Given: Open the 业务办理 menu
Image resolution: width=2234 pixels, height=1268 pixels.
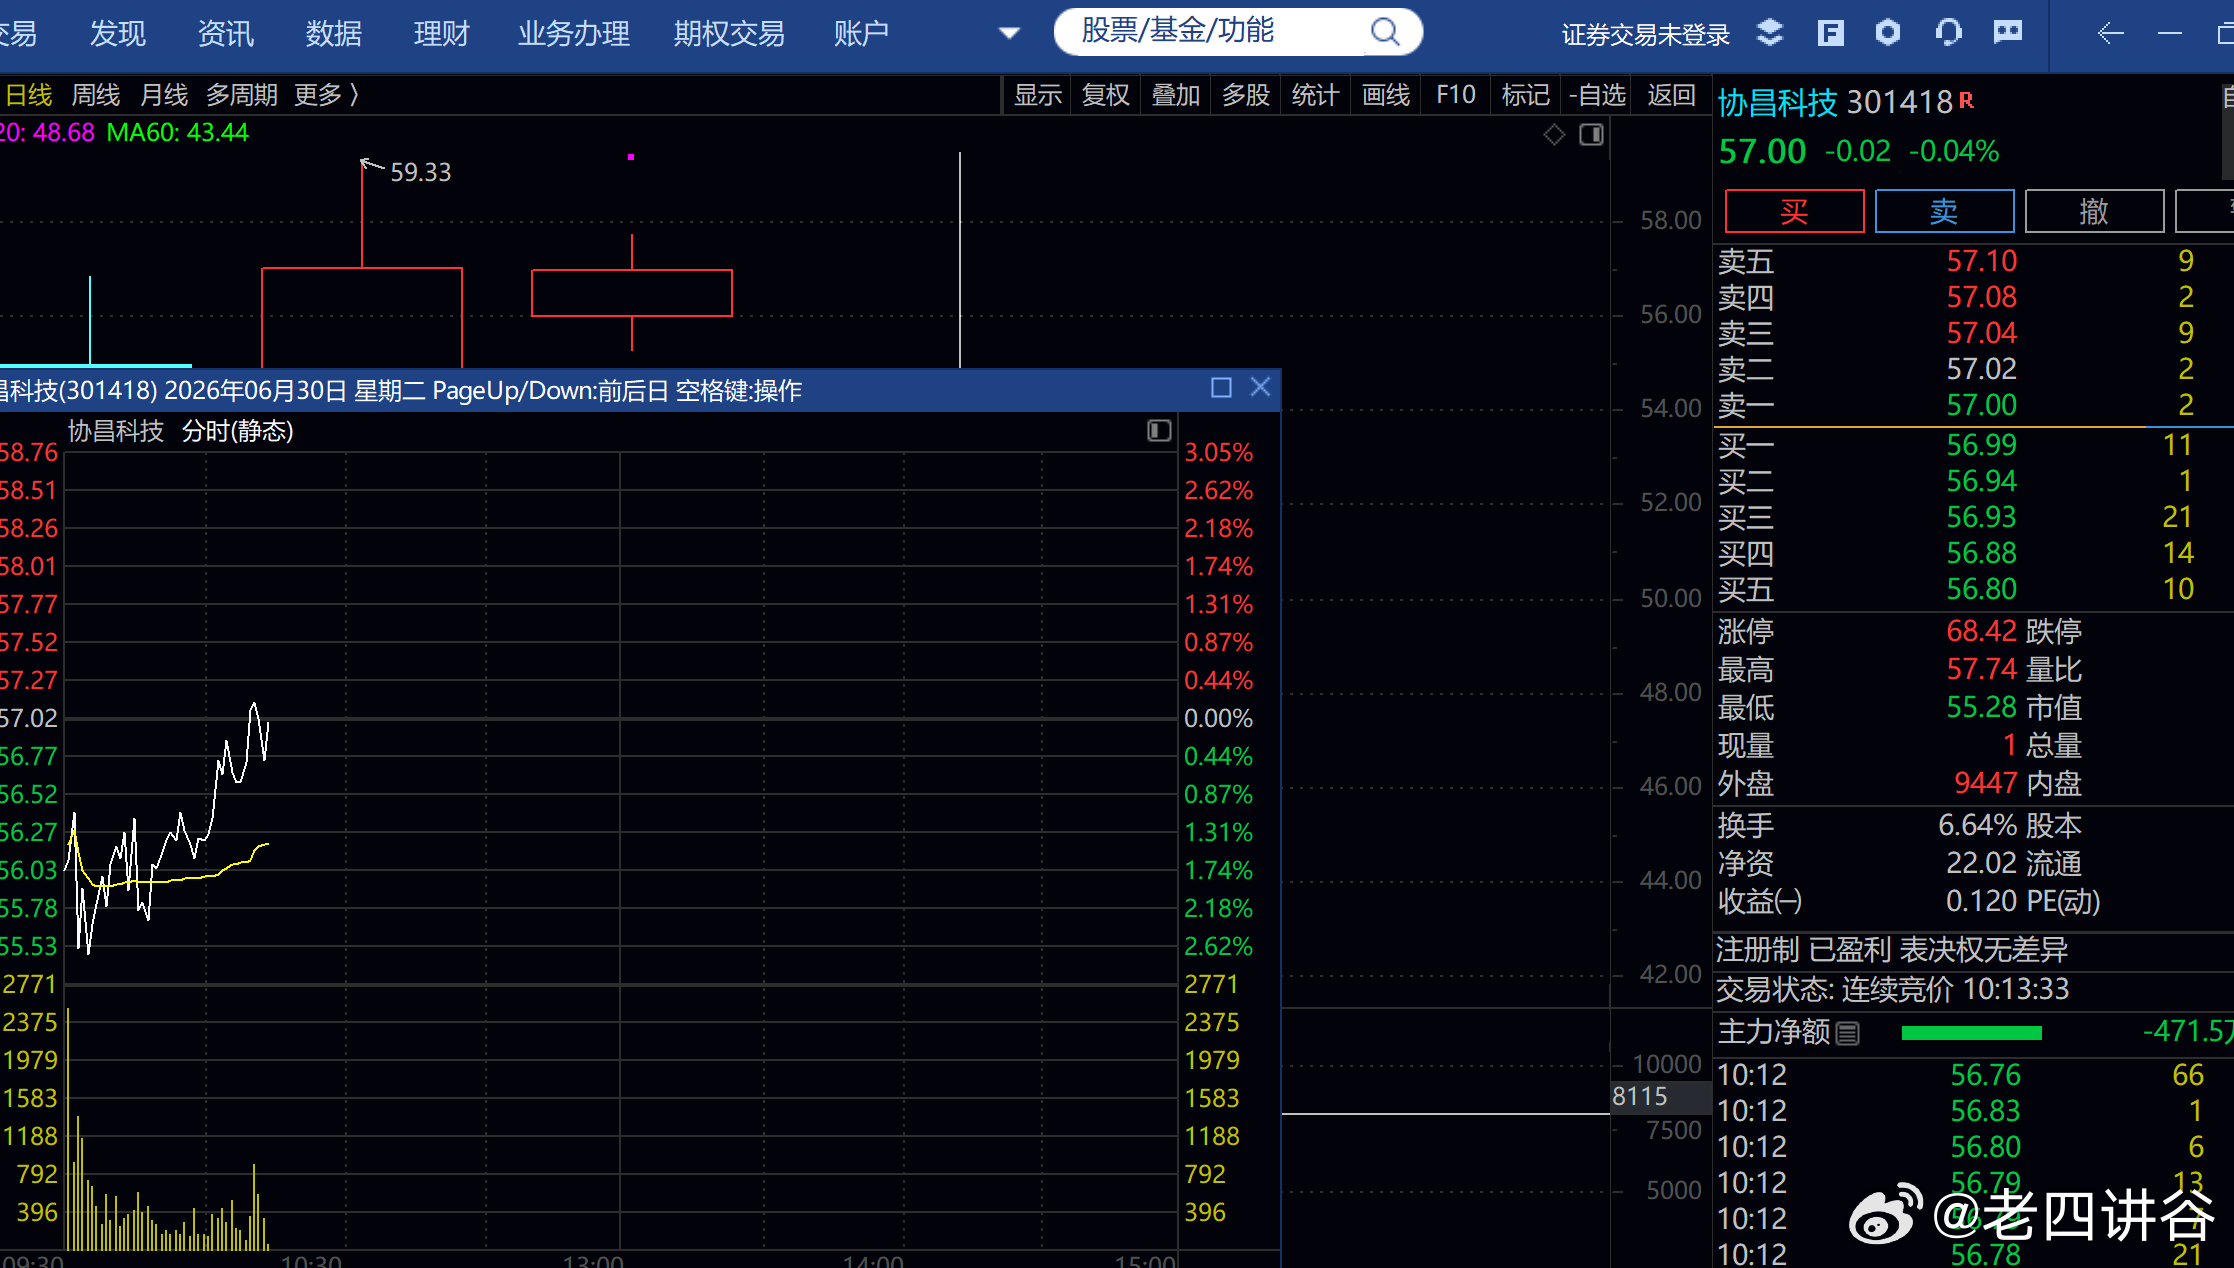Looking at the screenshot, I should pos(574,34).
